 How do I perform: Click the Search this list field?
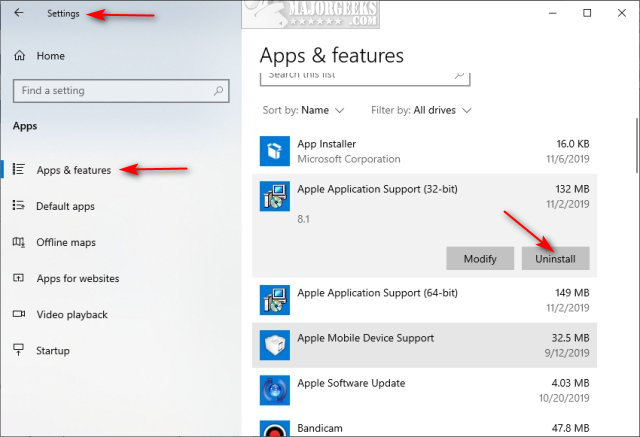pos(365,78)
